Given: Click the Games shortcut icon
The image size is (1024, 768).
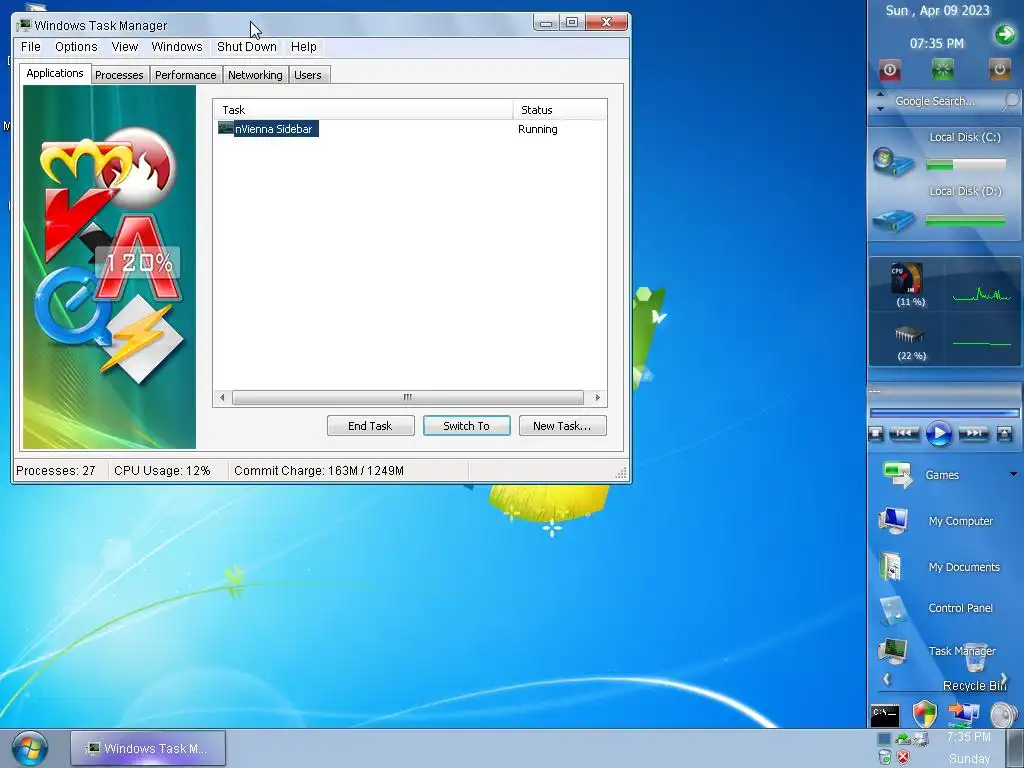Looking at the screenshot, I should [x=897, y=475].
